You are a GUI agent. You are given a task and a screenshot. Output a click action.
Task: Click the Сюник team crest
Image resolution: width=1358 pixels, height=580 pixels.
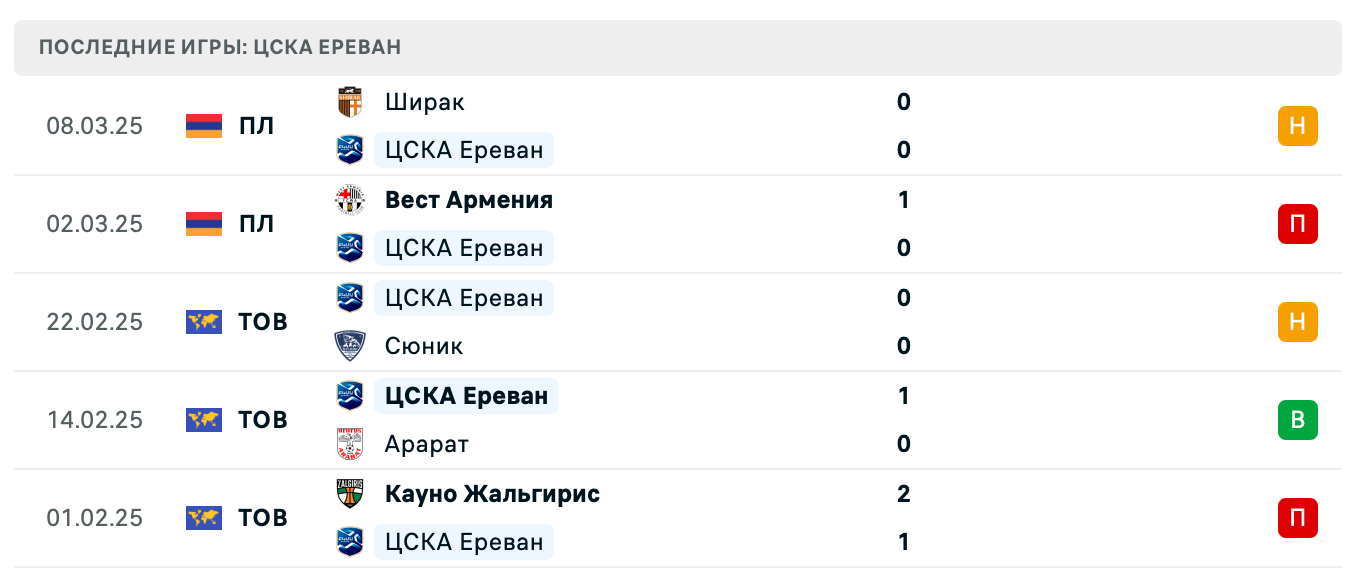pyautogui.click(x=350, y=346)
